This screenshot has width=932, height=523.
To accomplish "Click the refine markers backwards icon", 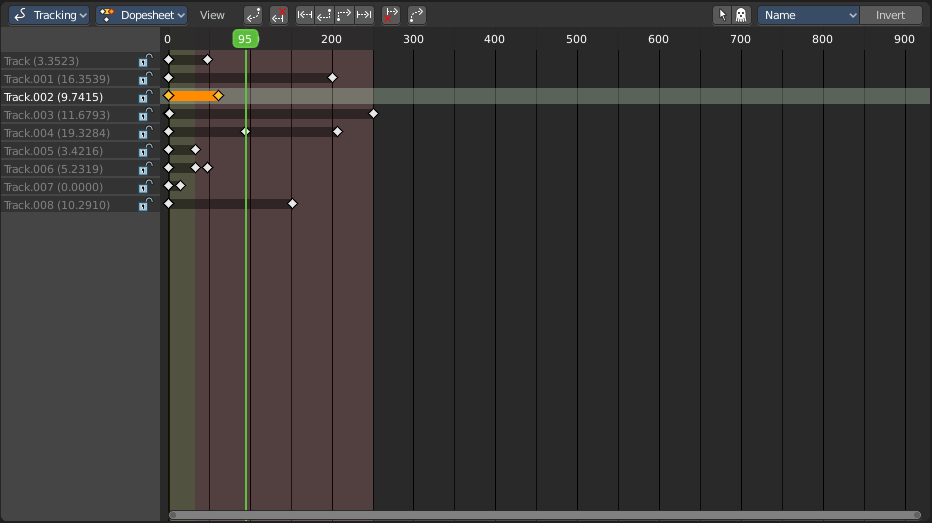I will point(253,15).
